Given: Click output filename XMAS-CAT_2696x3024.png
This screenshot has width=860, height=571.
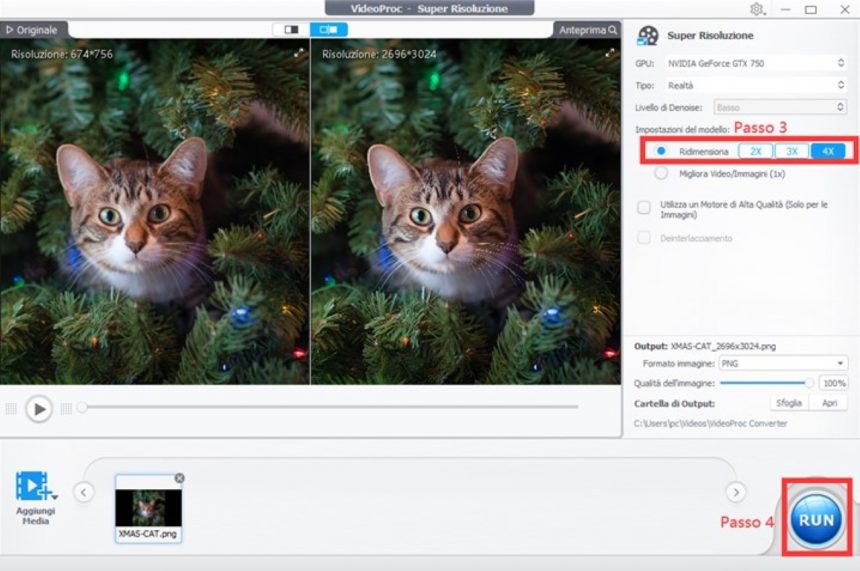Looking at the screenshot, I should (x=723, y=347).
